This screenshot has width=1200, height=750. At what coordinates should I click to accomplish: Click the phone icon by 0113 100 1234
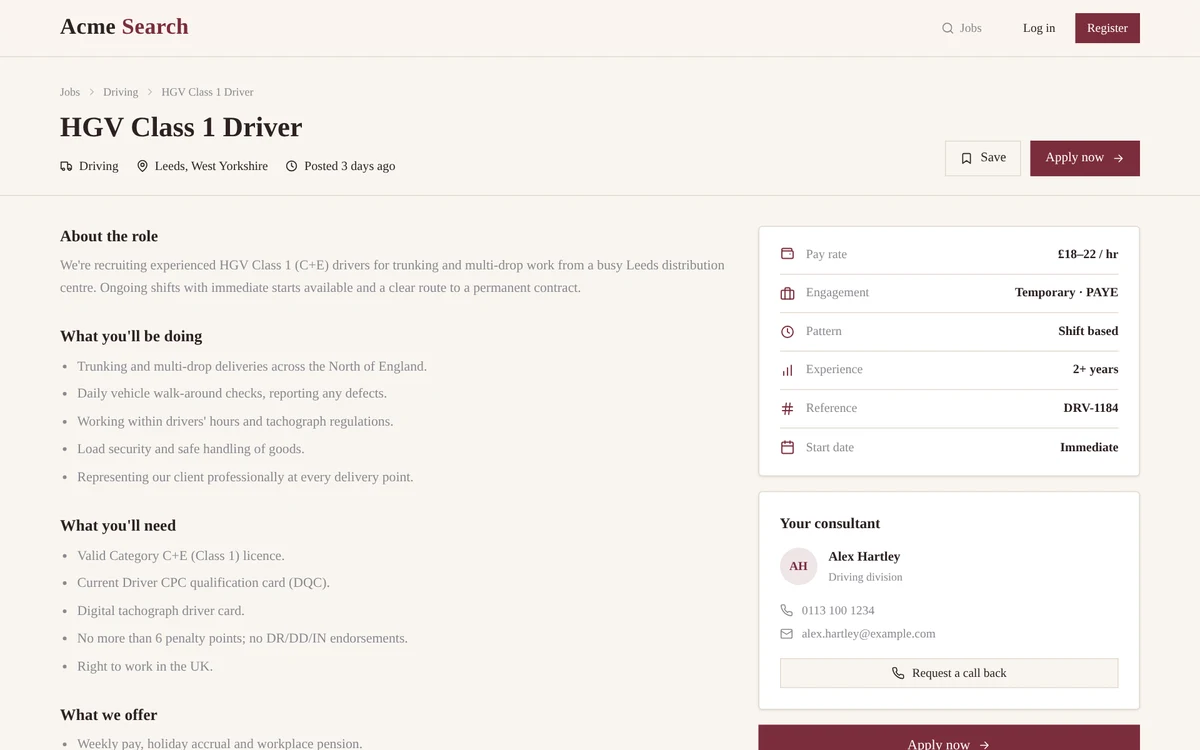[x=787, y=610]
